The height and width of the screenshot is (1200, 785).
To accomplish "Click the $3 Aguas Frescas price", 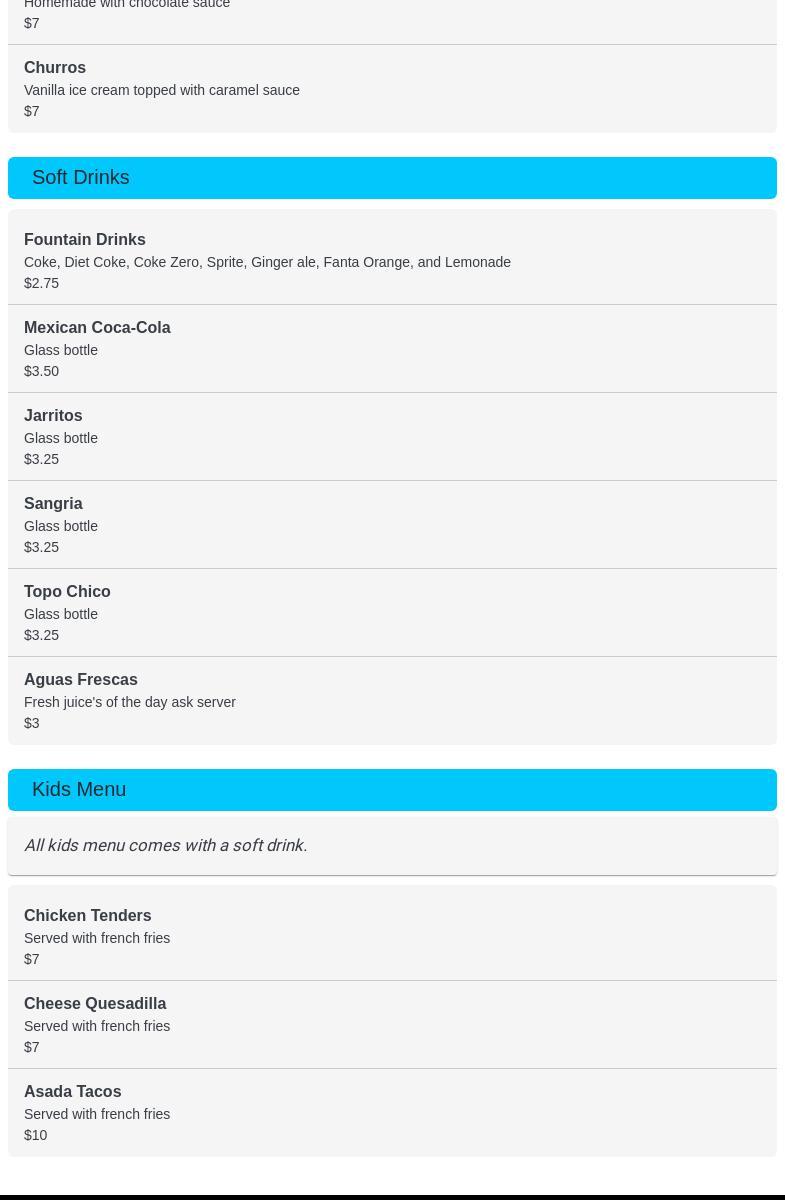I will [32, 724].
